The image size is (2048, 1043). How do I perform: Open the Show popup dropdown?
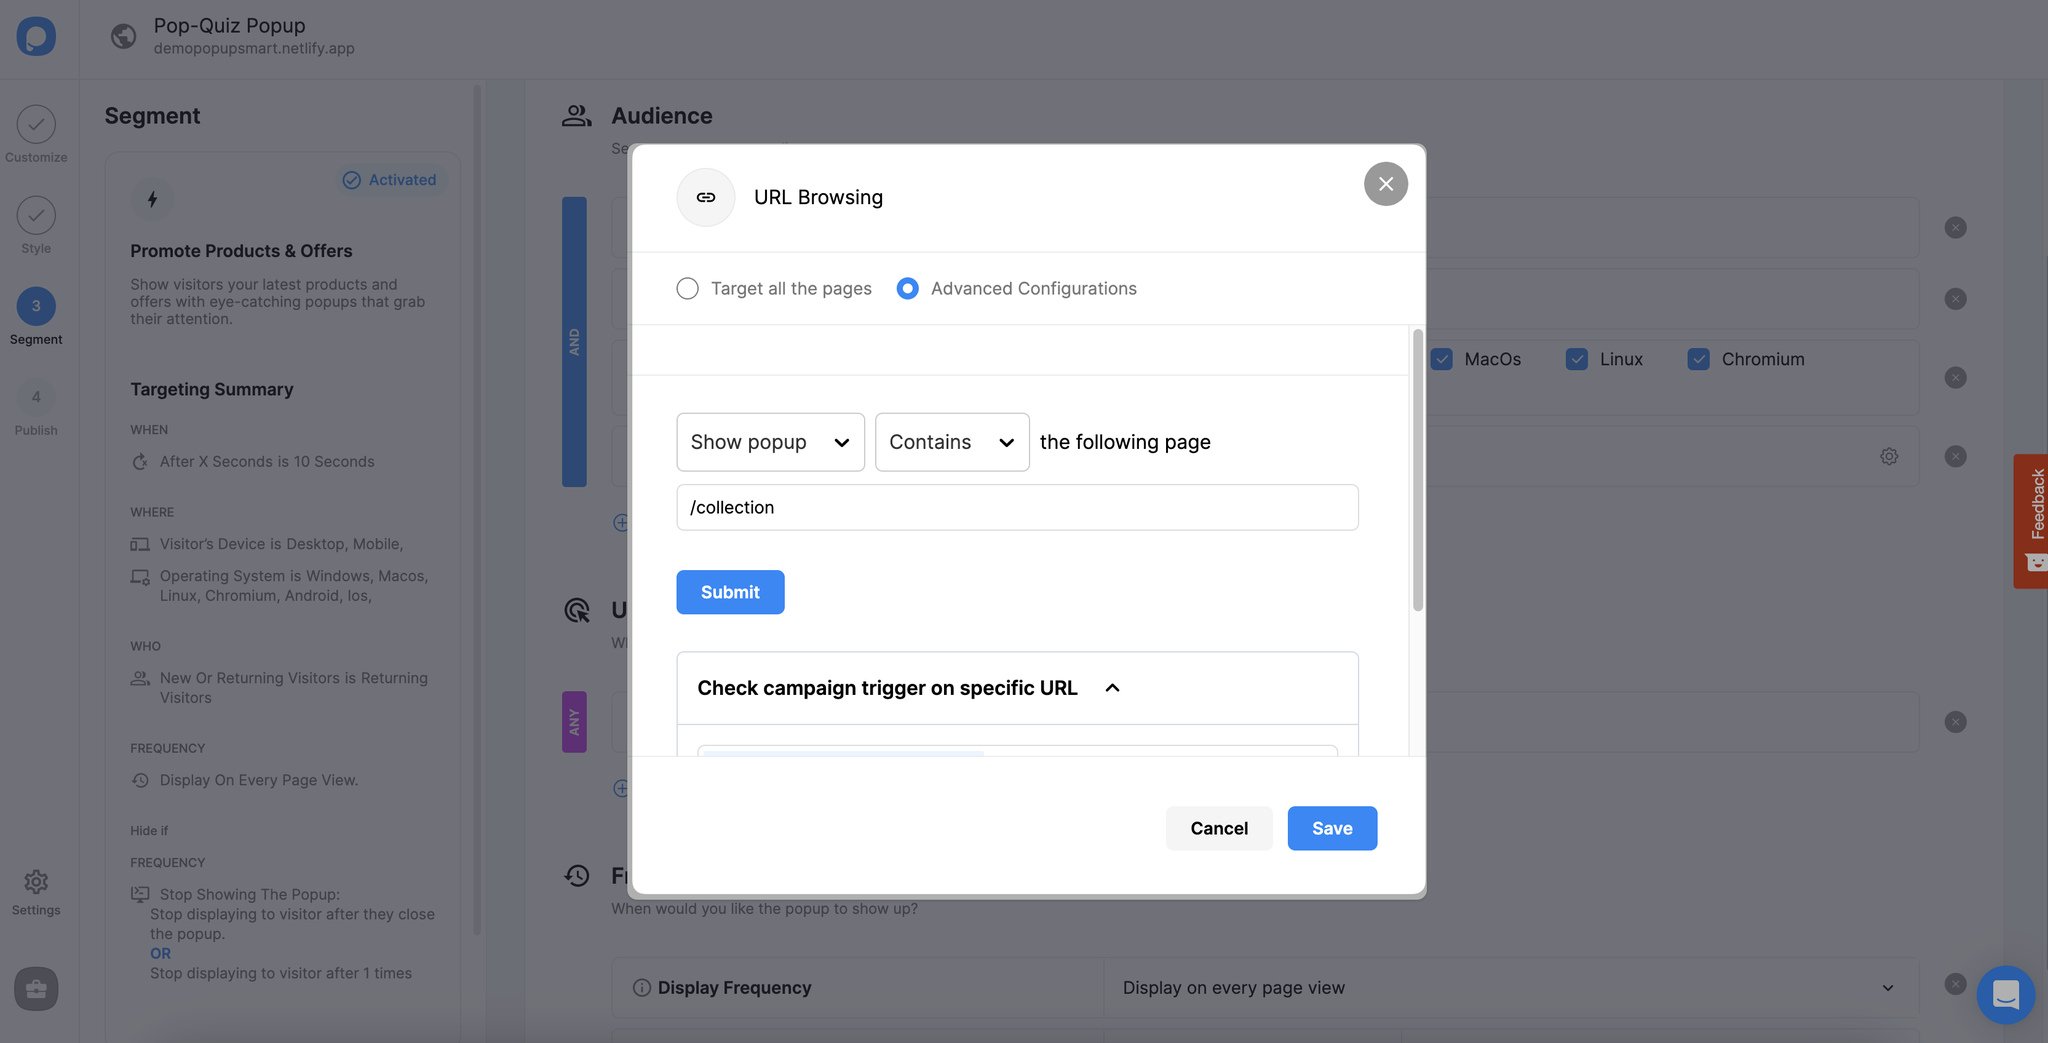click(x=769, y=442)
